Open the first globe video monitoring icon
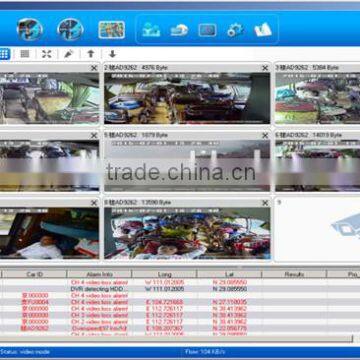The height and width of the screenshot is (360, 360). 30,29
